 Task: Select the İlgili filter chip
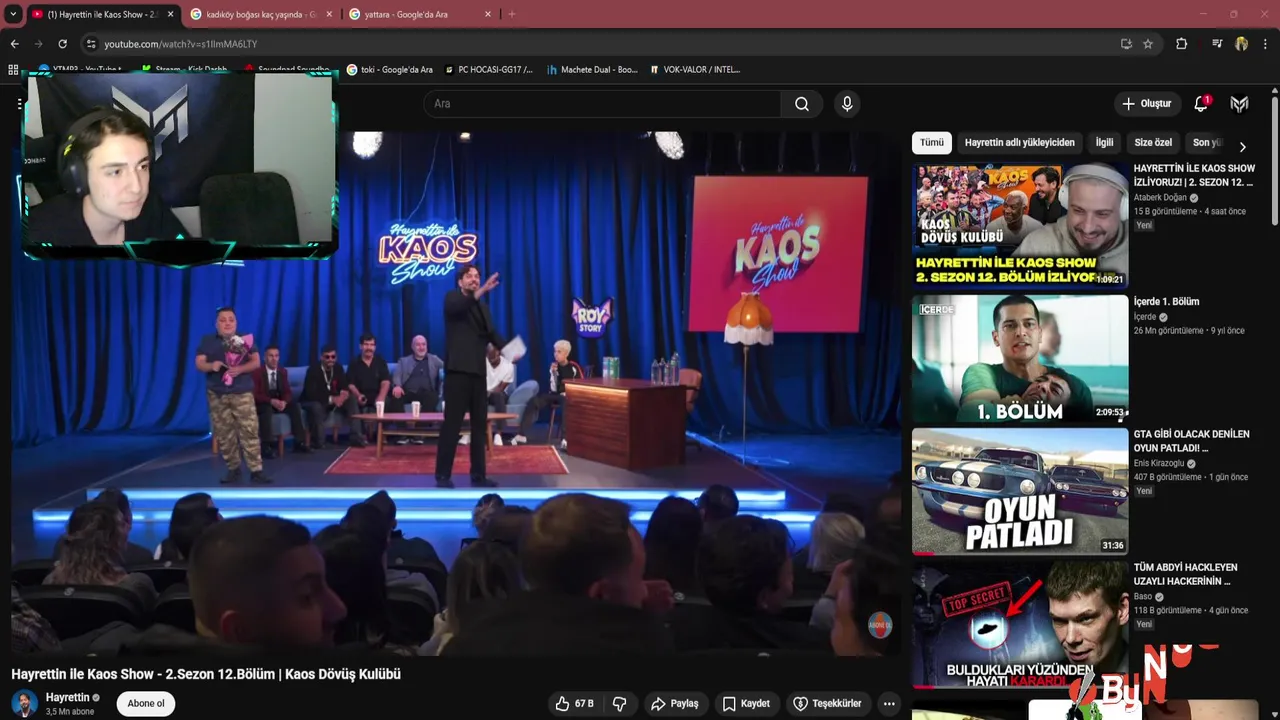pos(1104,143)
